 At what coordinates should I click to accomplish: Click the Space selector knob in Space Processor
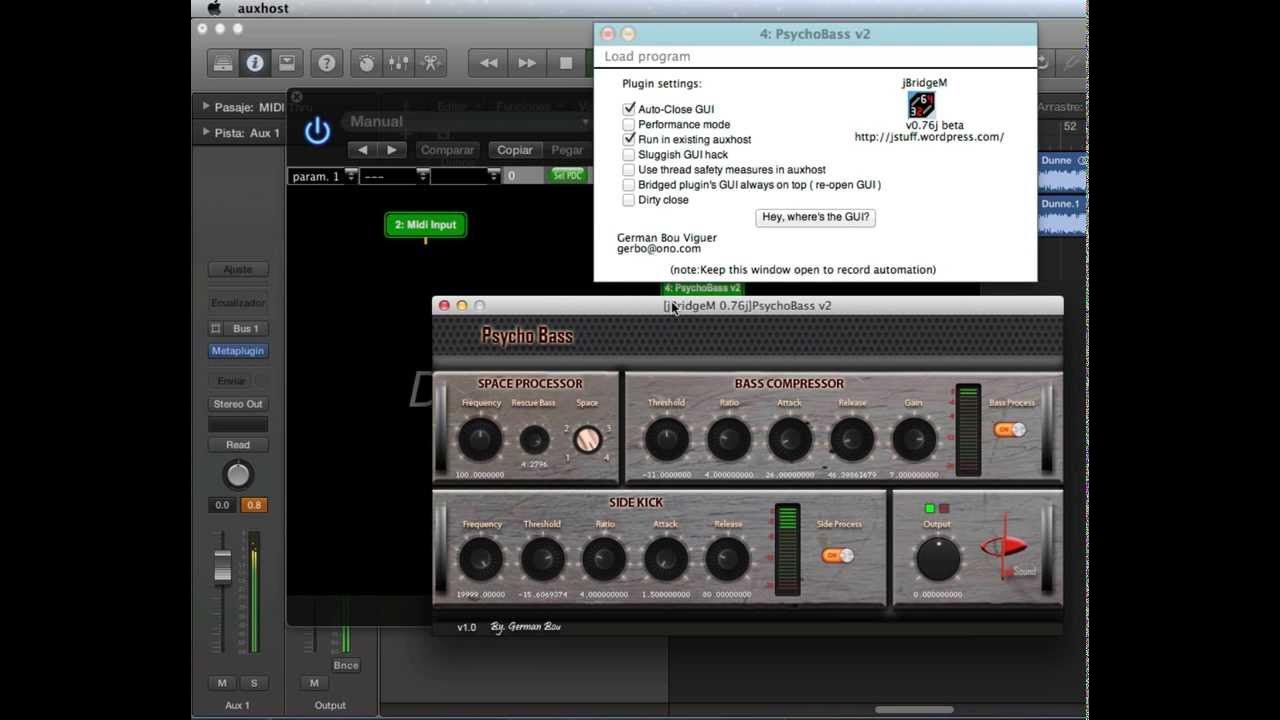pyautogui.click(x=587, y=439)
